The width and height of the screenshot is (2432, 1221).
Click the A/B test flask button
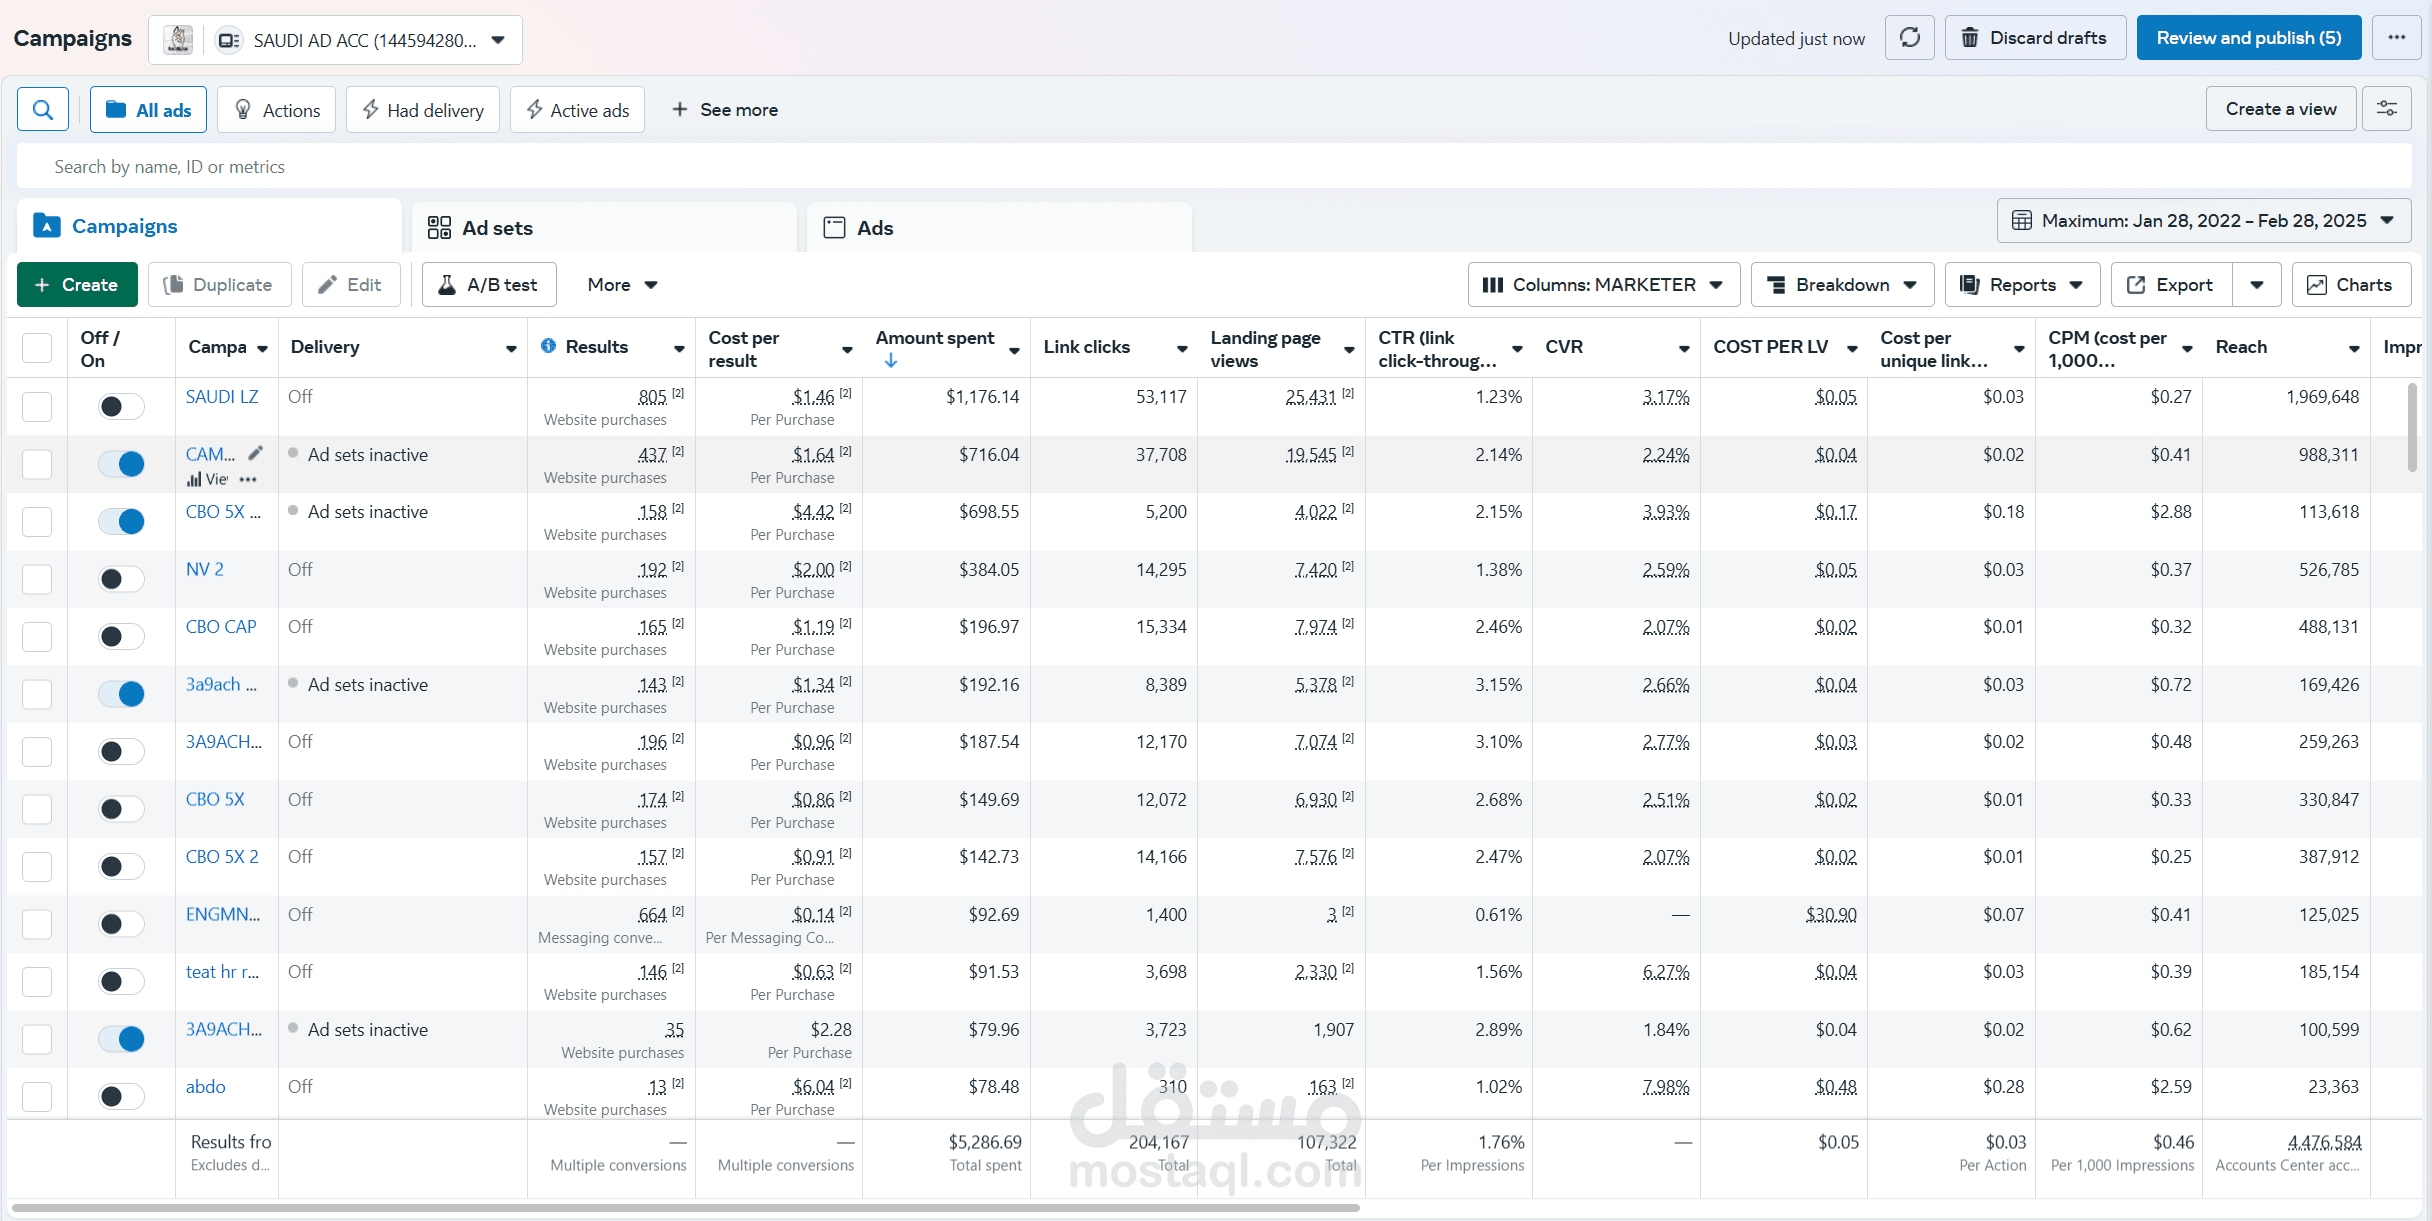click(489, 285)
